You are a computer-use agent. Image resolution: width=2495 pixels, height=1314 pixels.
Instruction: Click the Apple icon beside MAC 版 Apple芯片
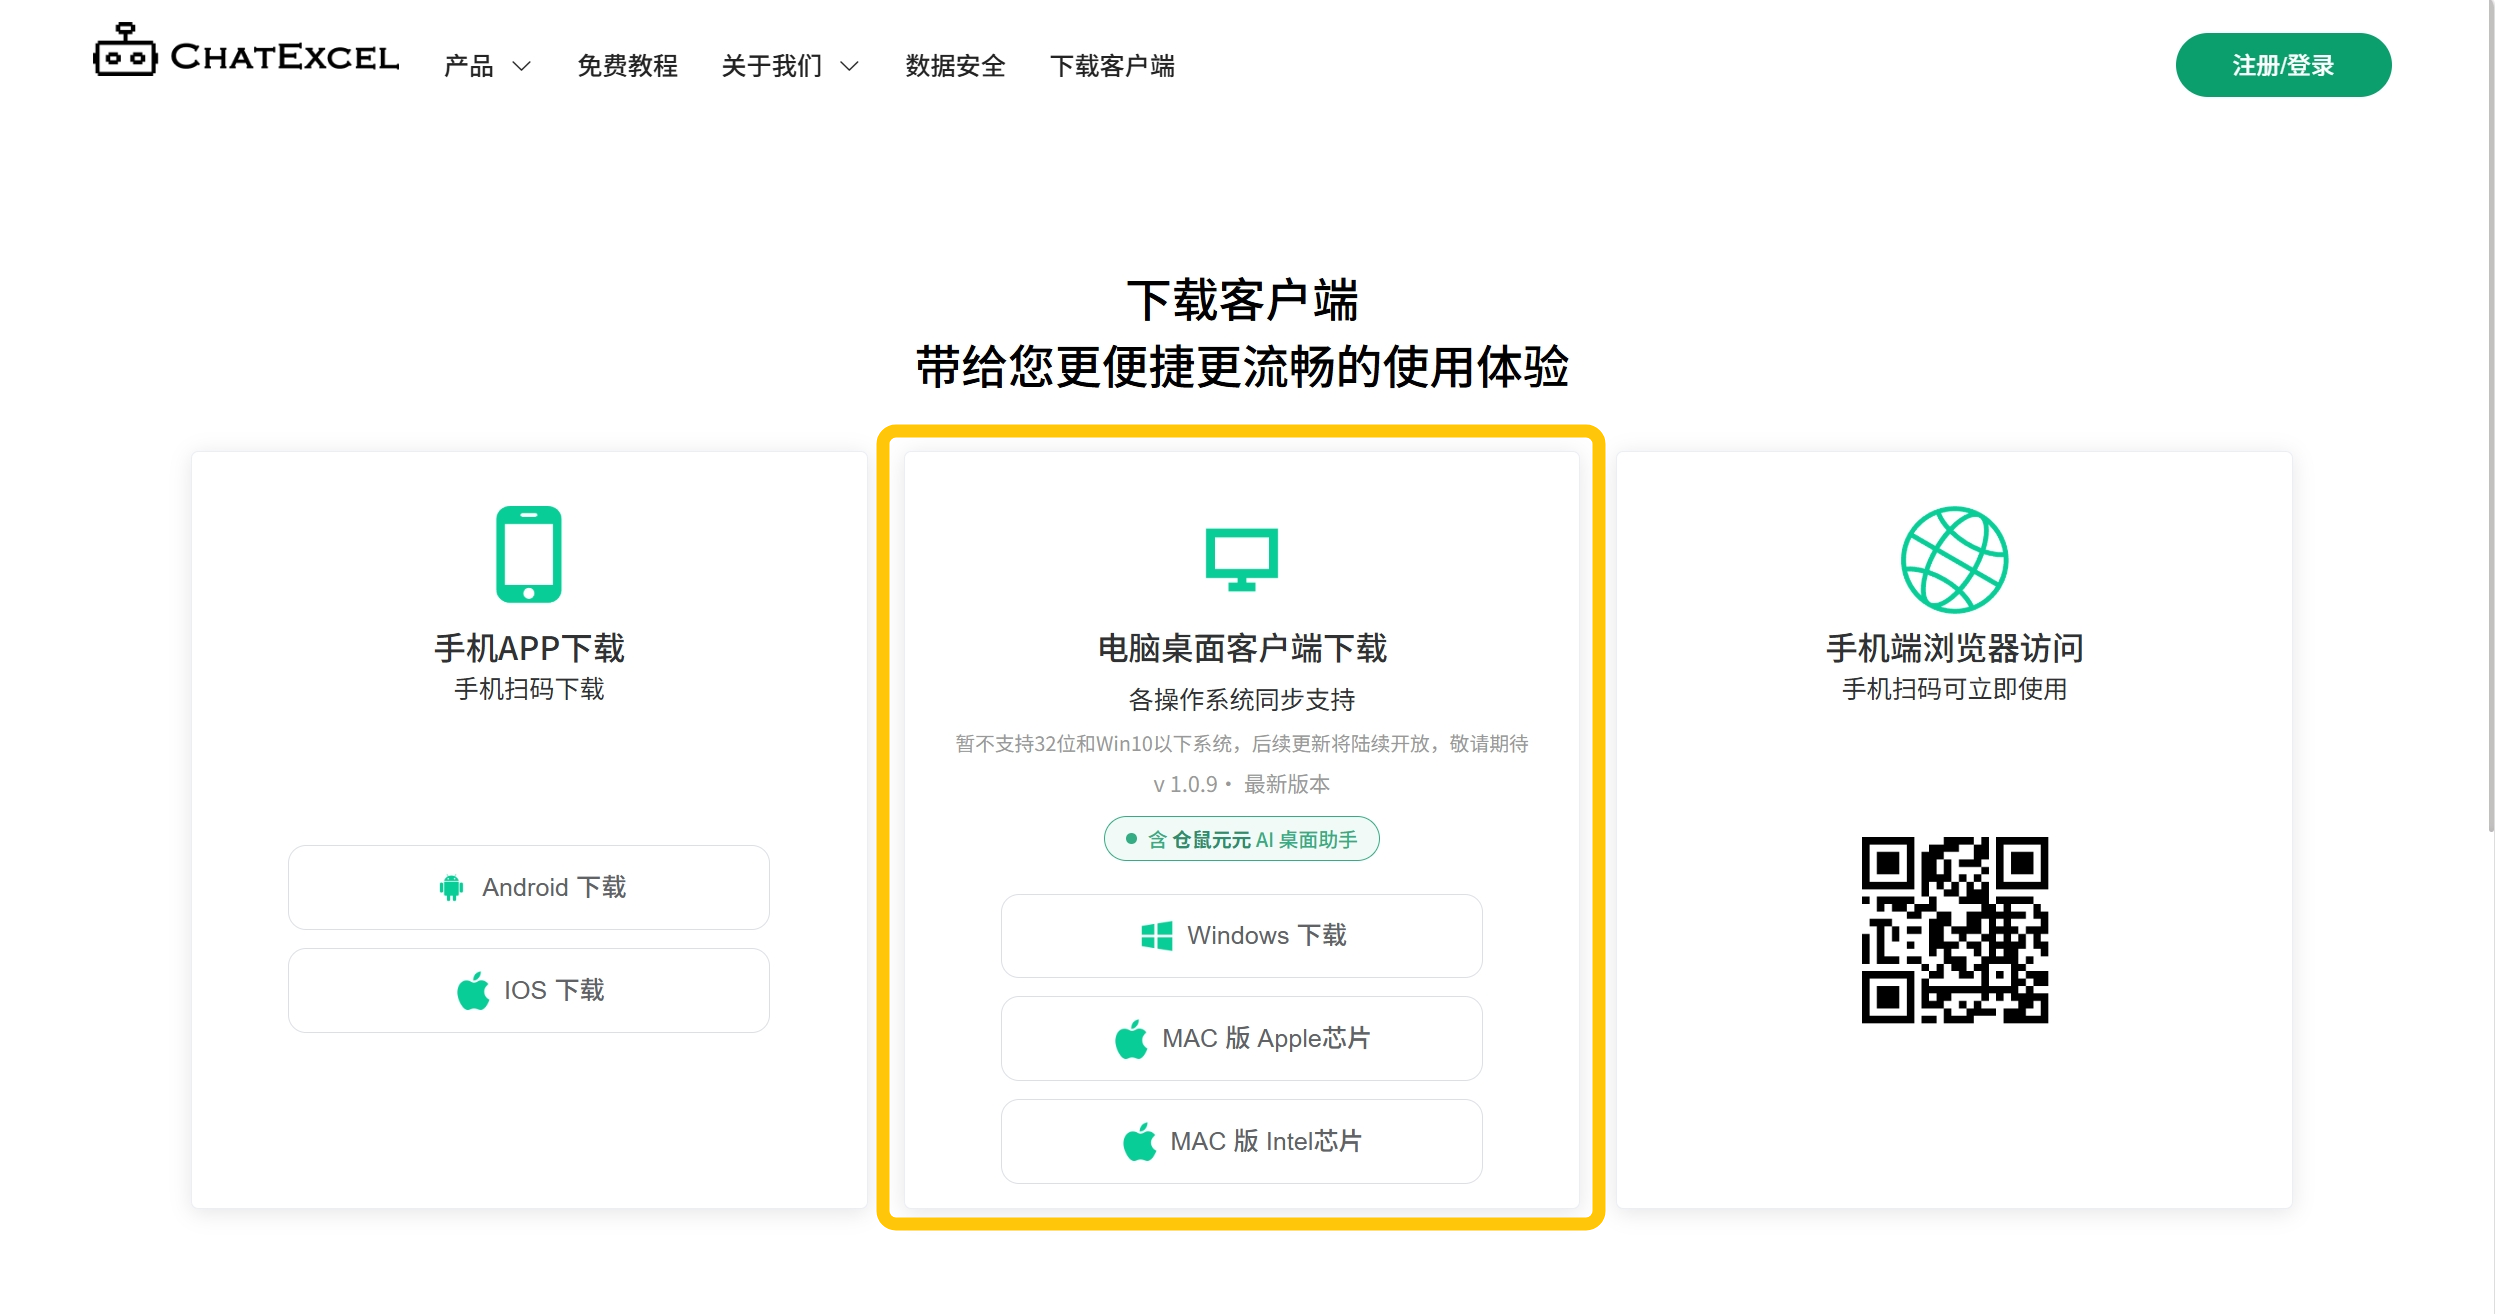point(1132,1038)
